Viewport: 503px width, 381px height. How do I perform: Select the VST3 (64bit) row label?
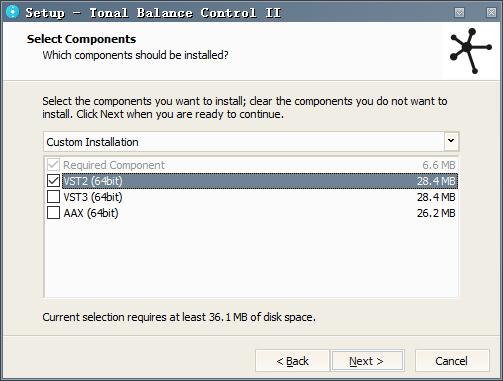coord(93,197)
